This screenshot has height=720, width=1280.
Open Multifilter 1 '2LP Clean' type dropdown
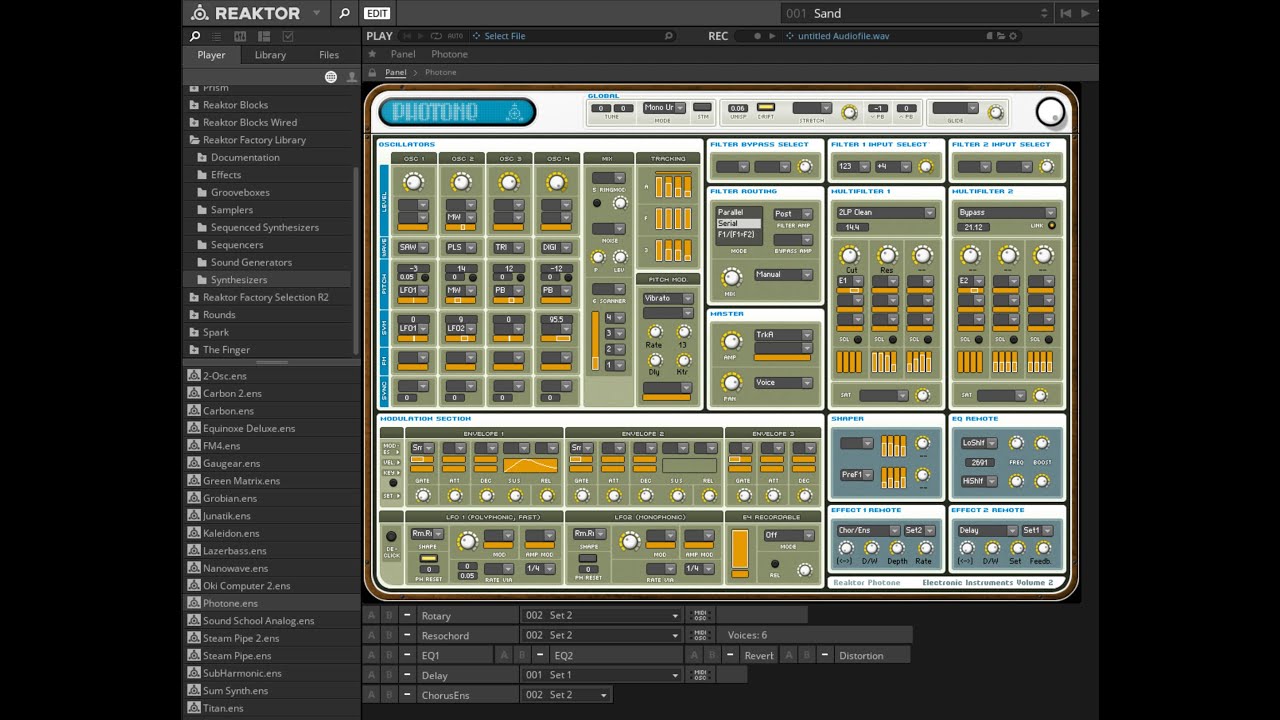click(x=886, y=212)
